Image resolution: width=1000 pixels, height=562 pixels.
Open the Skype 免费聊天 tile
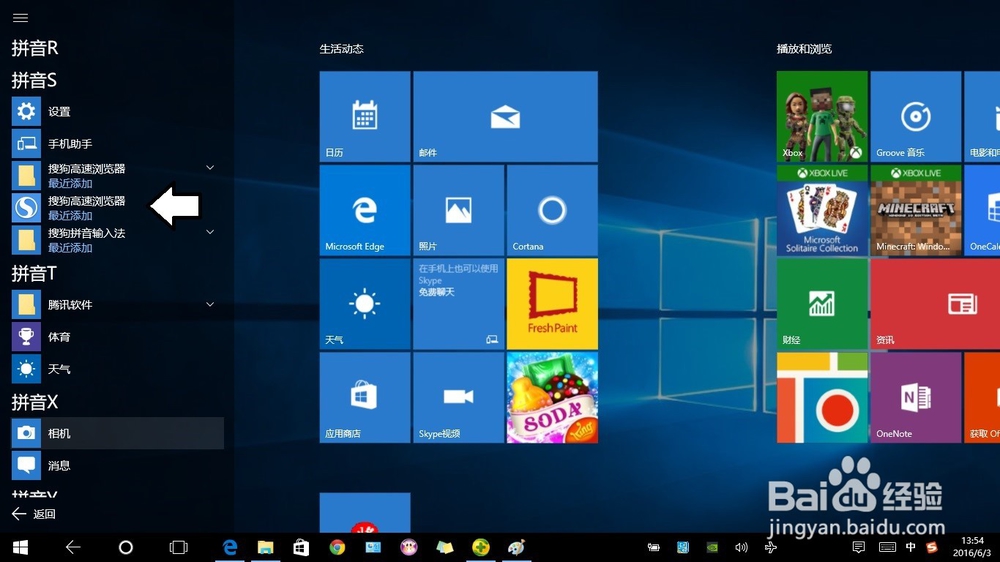tap(459, 304)
